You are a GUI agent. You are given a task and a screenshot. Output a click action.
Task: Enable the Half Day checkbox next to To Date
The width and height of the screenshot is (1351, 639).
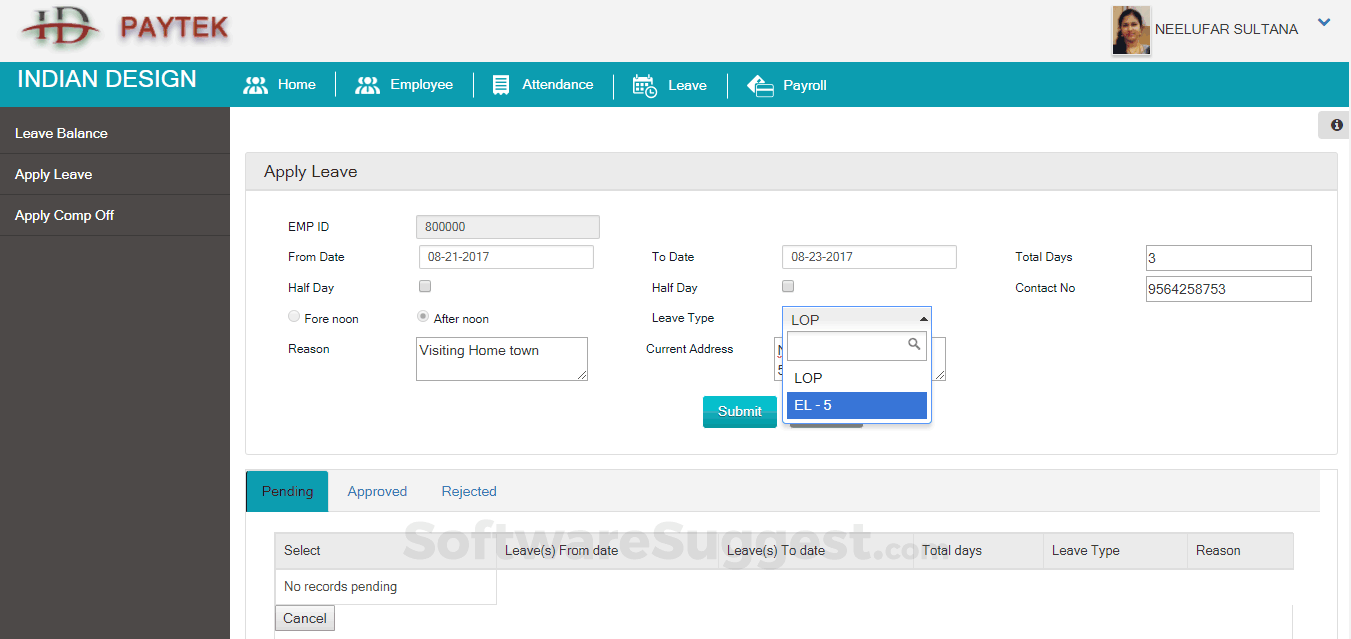pos(787,286)
